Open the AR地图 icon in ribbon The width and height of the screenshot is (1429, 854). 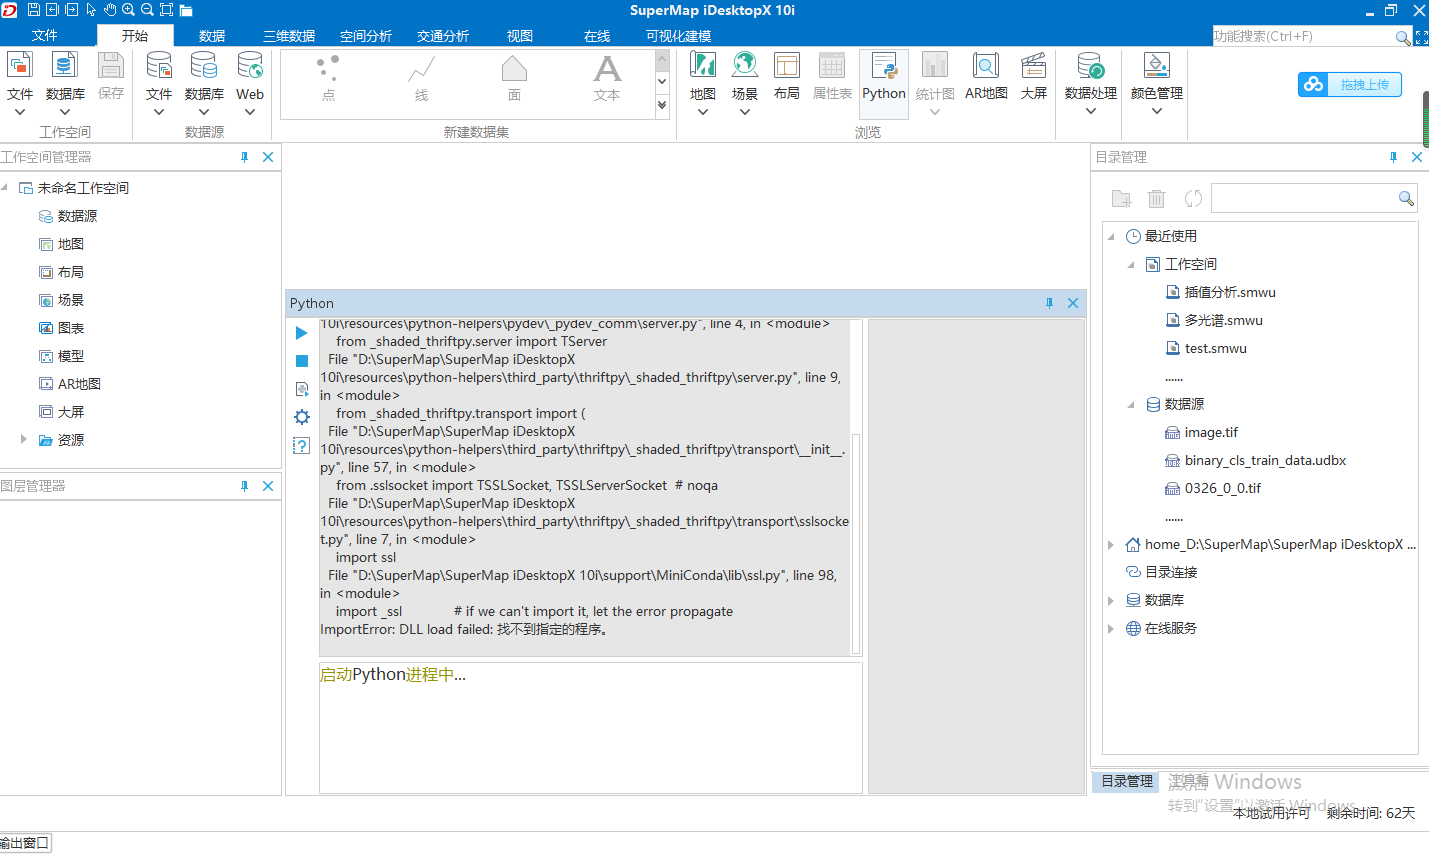point(986,66)
